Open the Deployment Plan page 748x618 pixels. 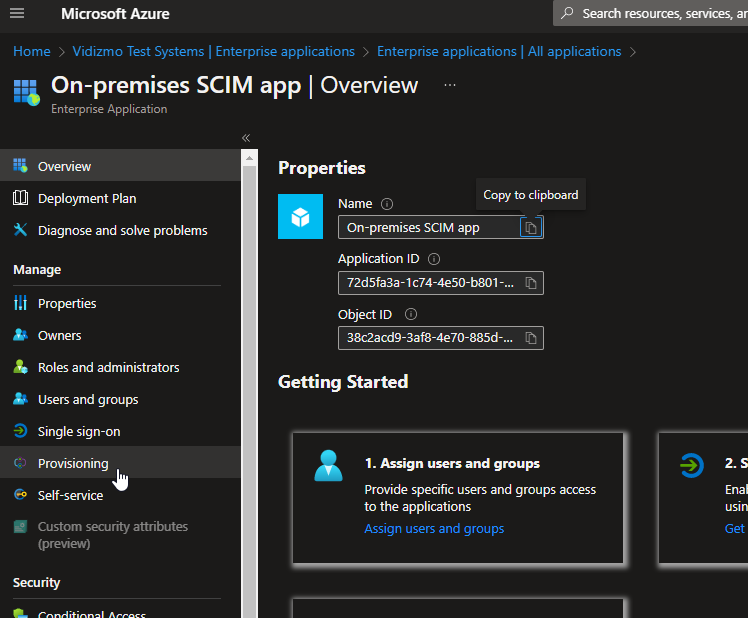pos(87,198)
